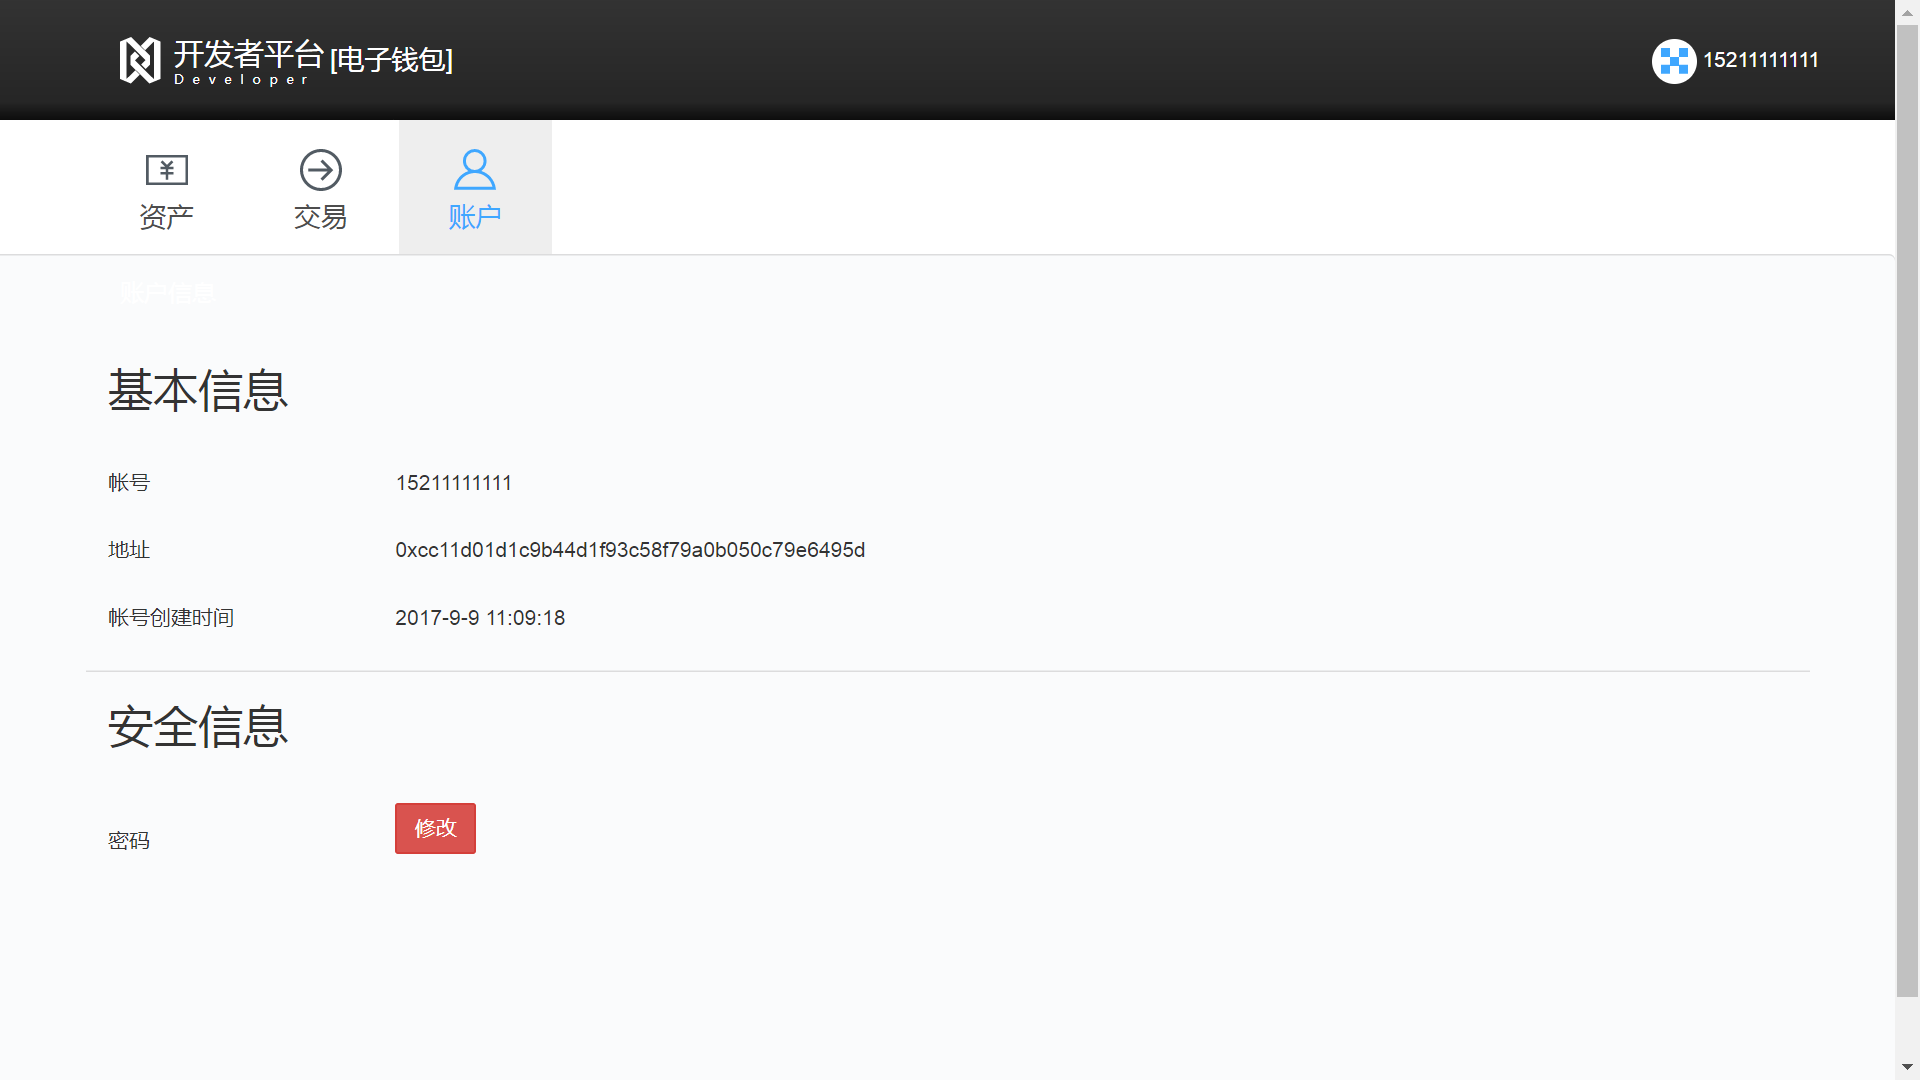Click the vertical scrollbar thumb
This screenshot has width=1920, height=1080.
pyautogui.click(x=1907, y=510)
